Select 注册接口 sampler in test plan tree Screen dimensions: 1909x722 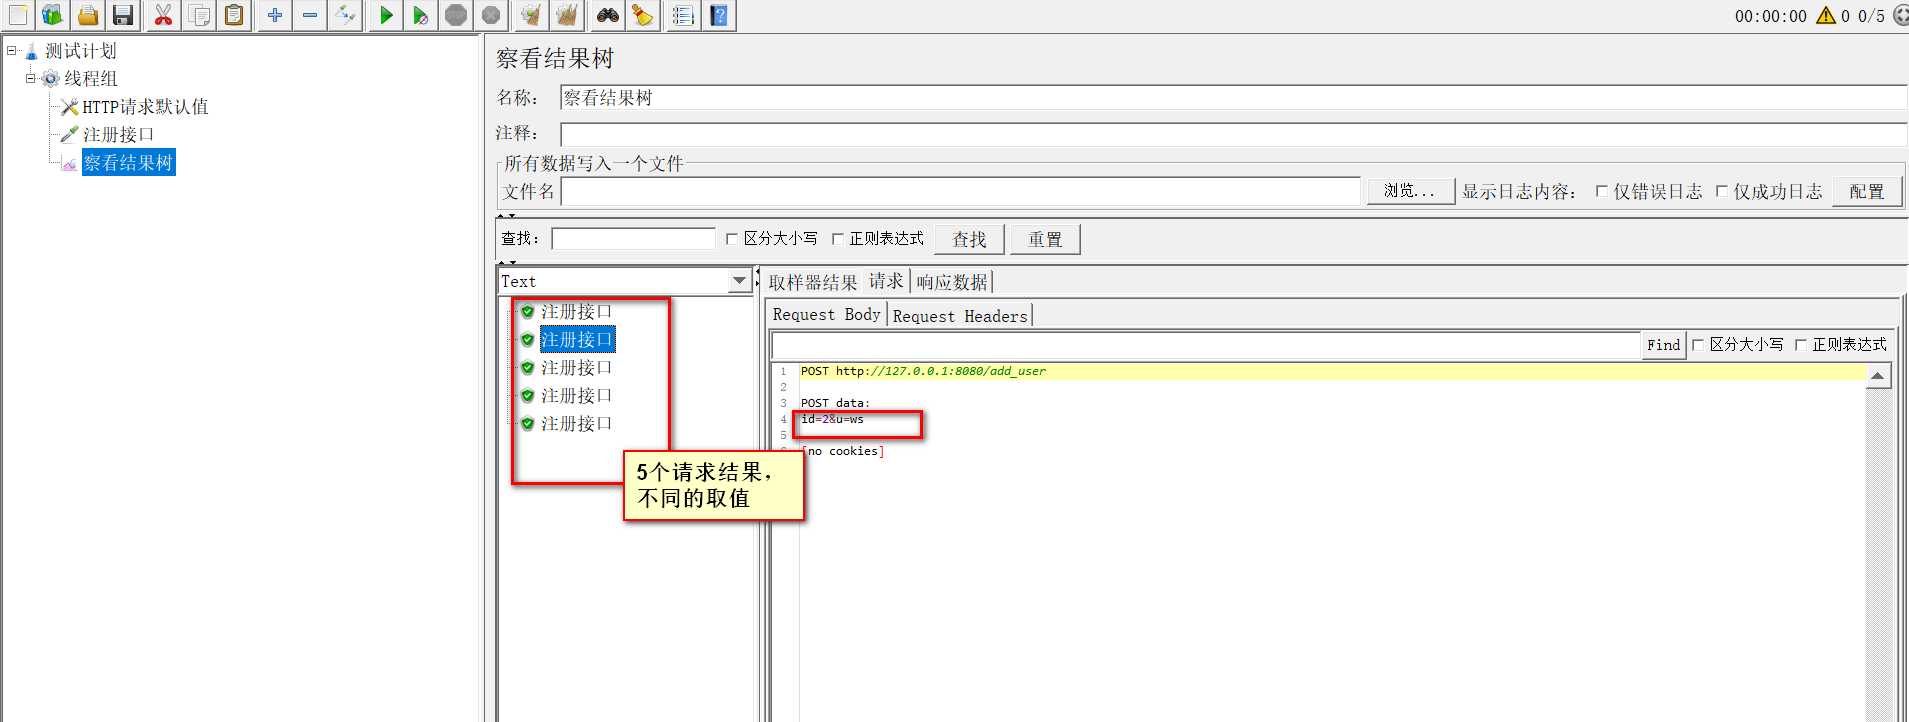118,134
